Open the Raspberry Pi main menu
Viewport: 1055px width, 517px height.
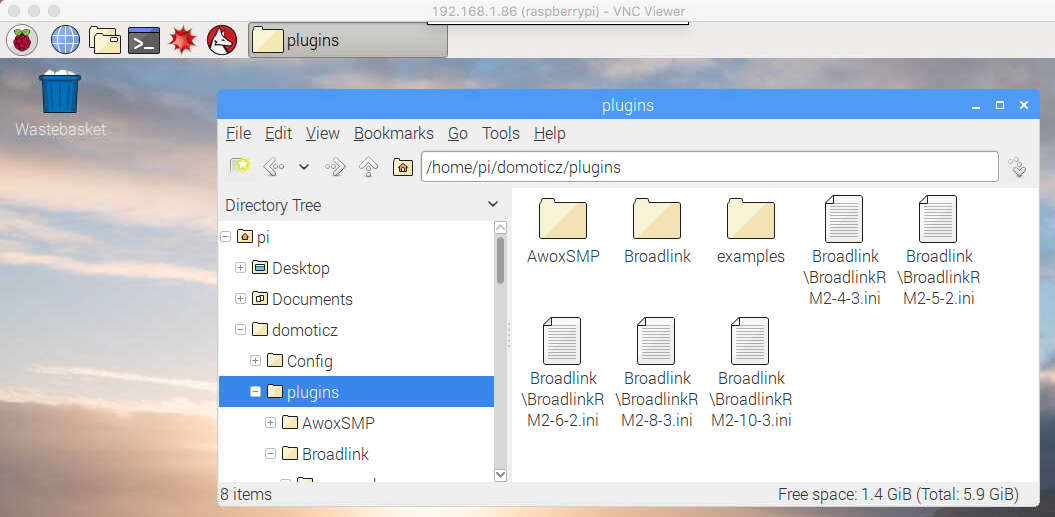click(x=22, y=40)
